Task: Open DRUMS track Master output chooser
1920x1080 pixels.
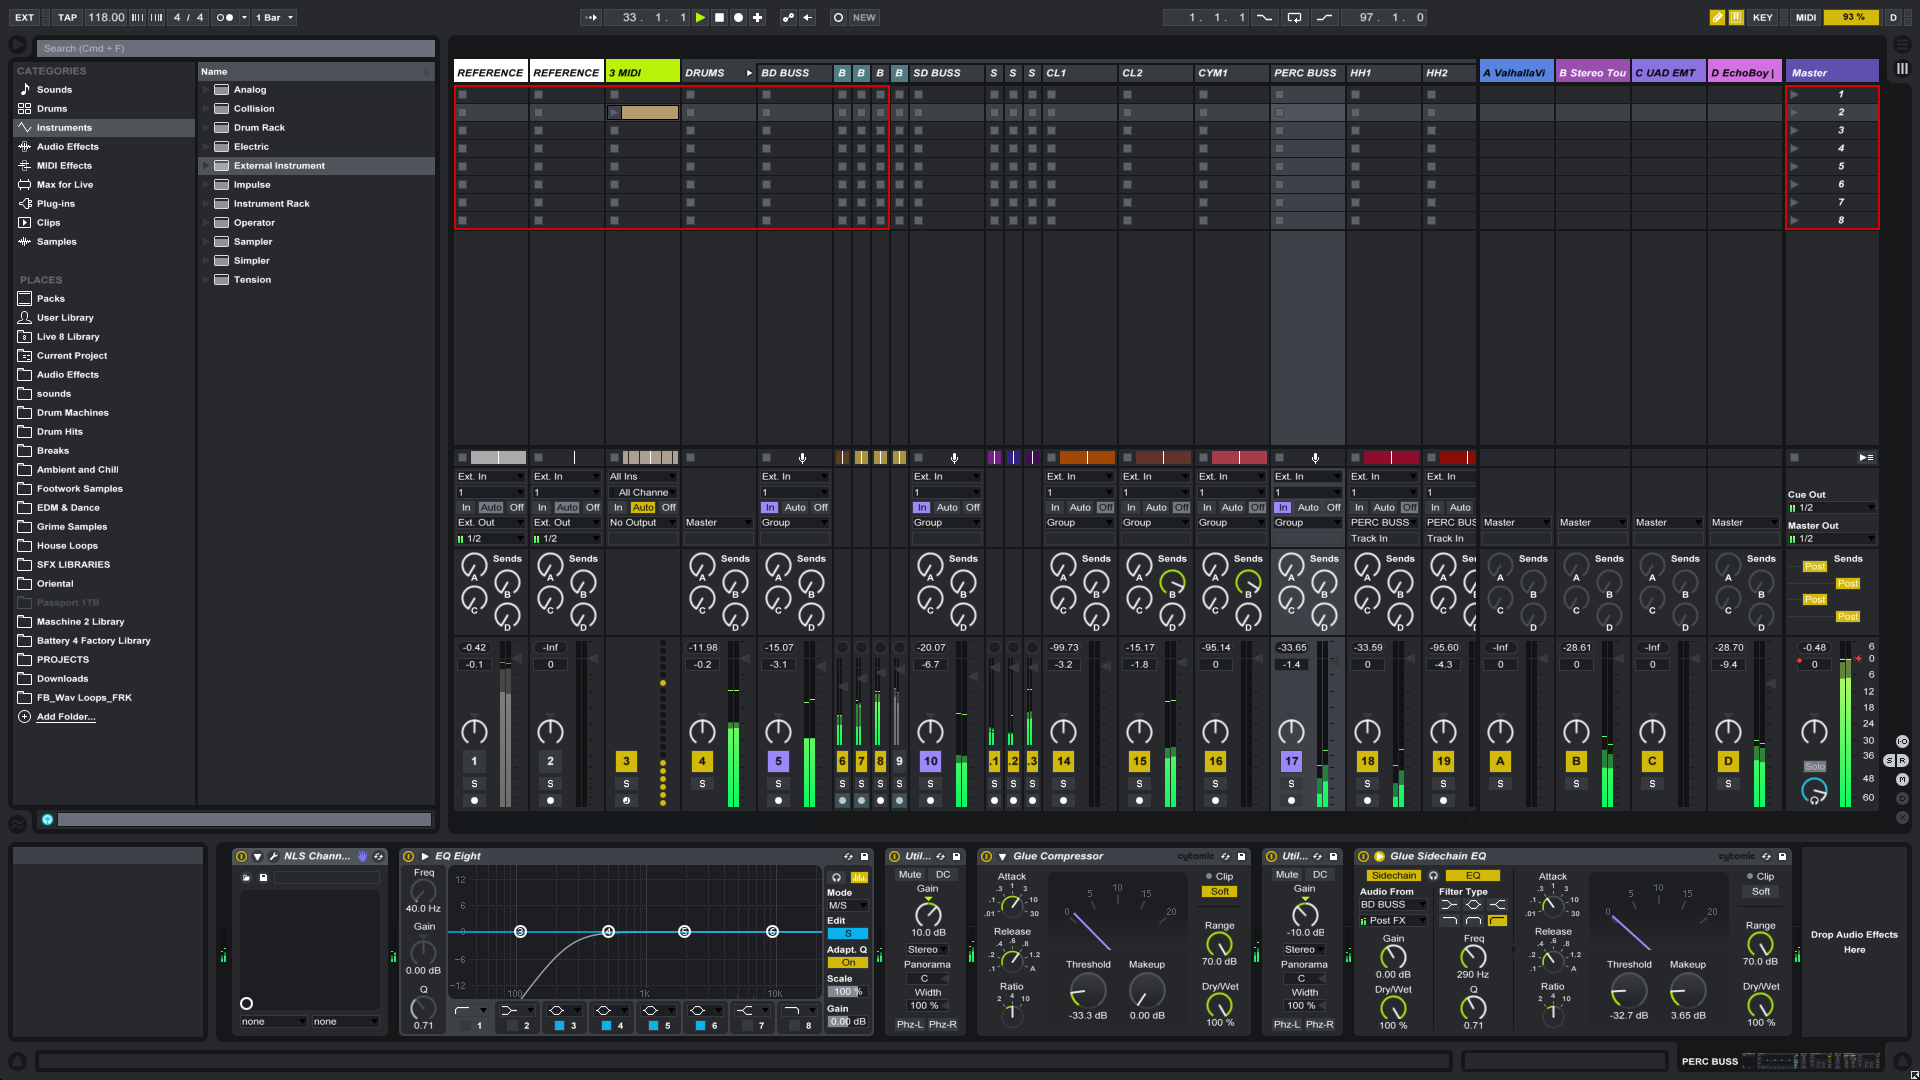Action: [718, 522]
